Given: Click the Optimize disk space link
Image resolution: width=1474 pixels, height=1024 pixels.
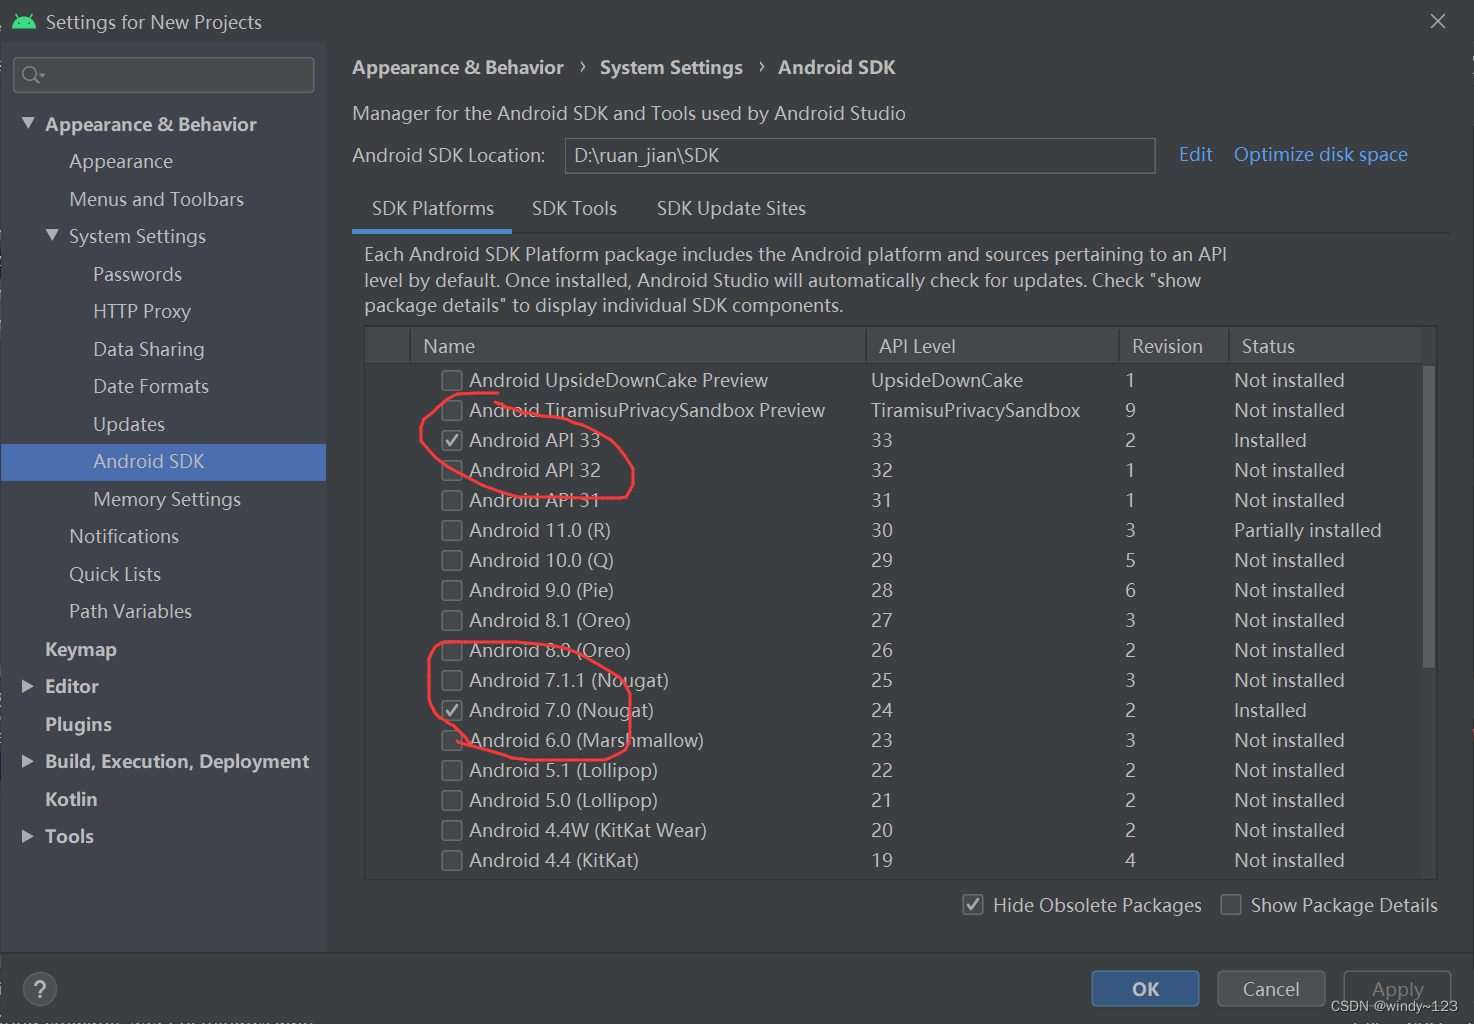Looking at the screenshot, I should point(1320,154).
